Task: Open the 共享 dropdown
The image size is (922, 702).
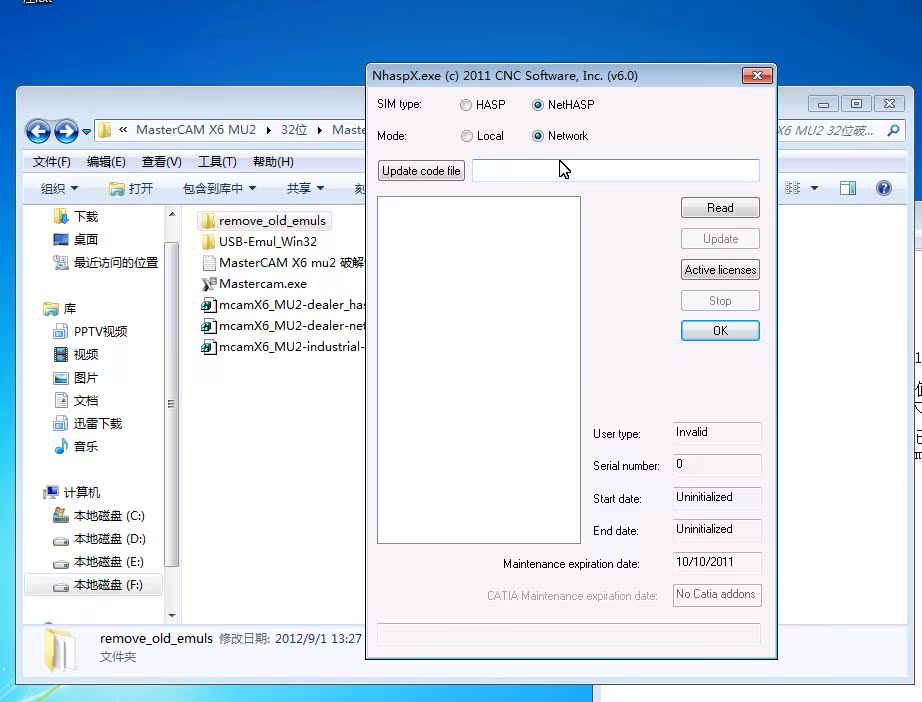Action: click(305, 188)
